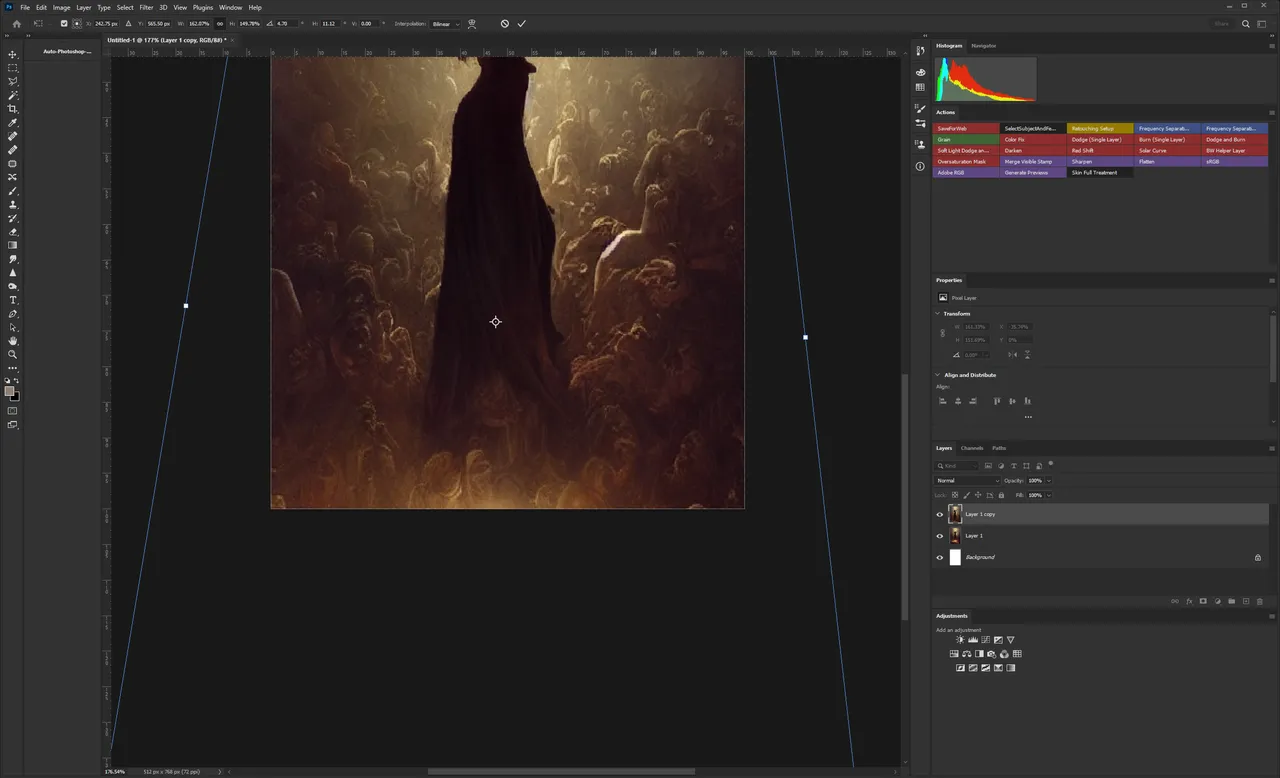This screenshot has height=778, width=1280.
Task: Select the Eyedropper tool
Action: point(13,123)
